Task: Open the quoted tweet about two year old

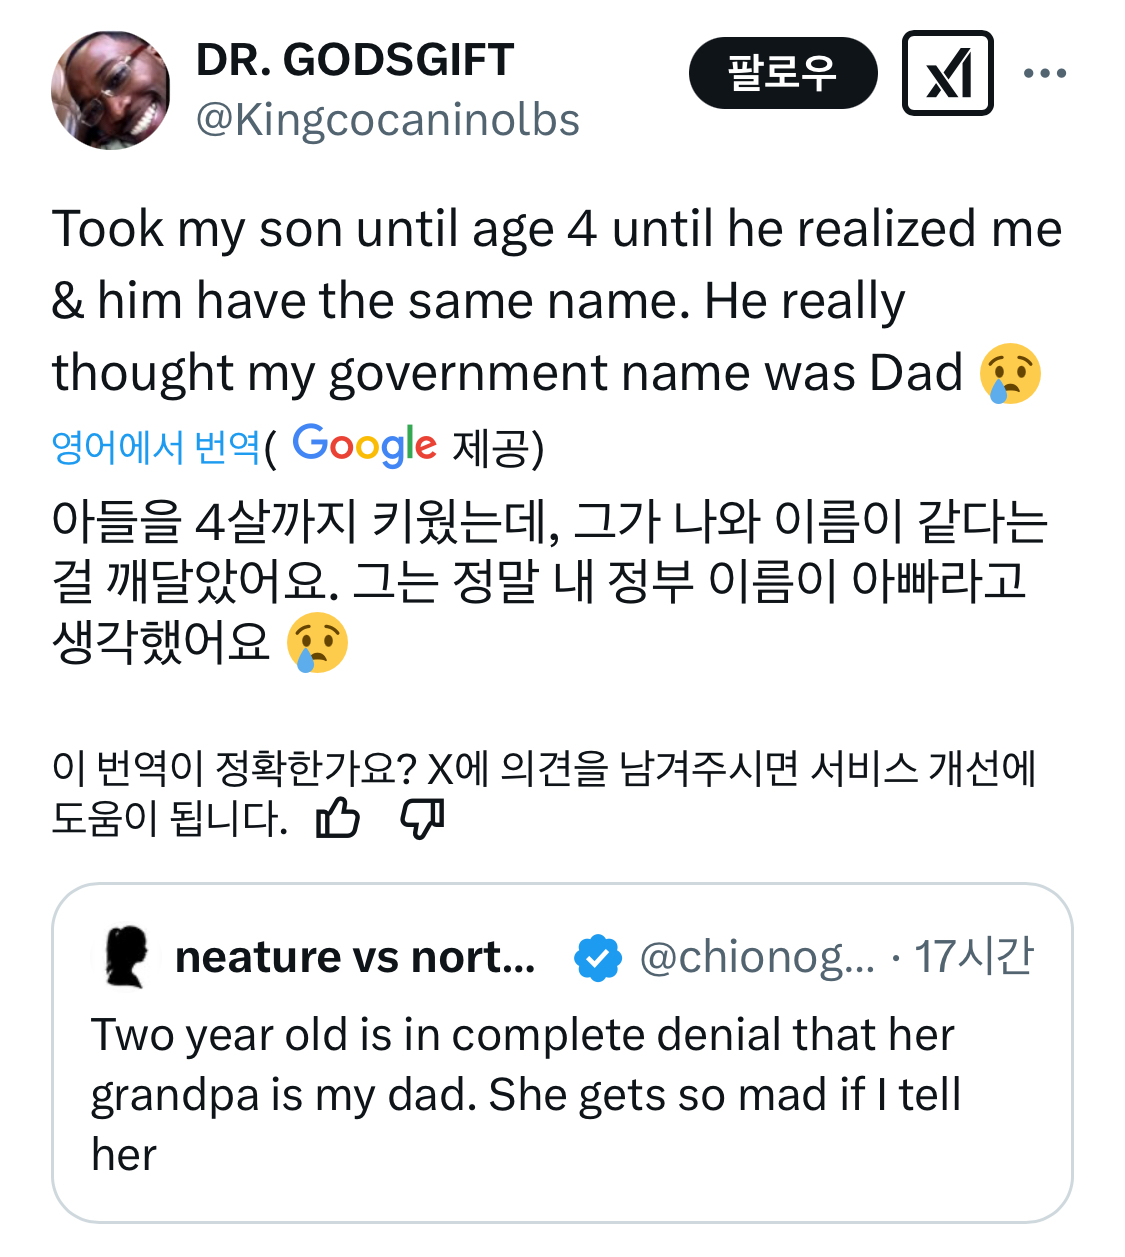Action: point(525,1094)
